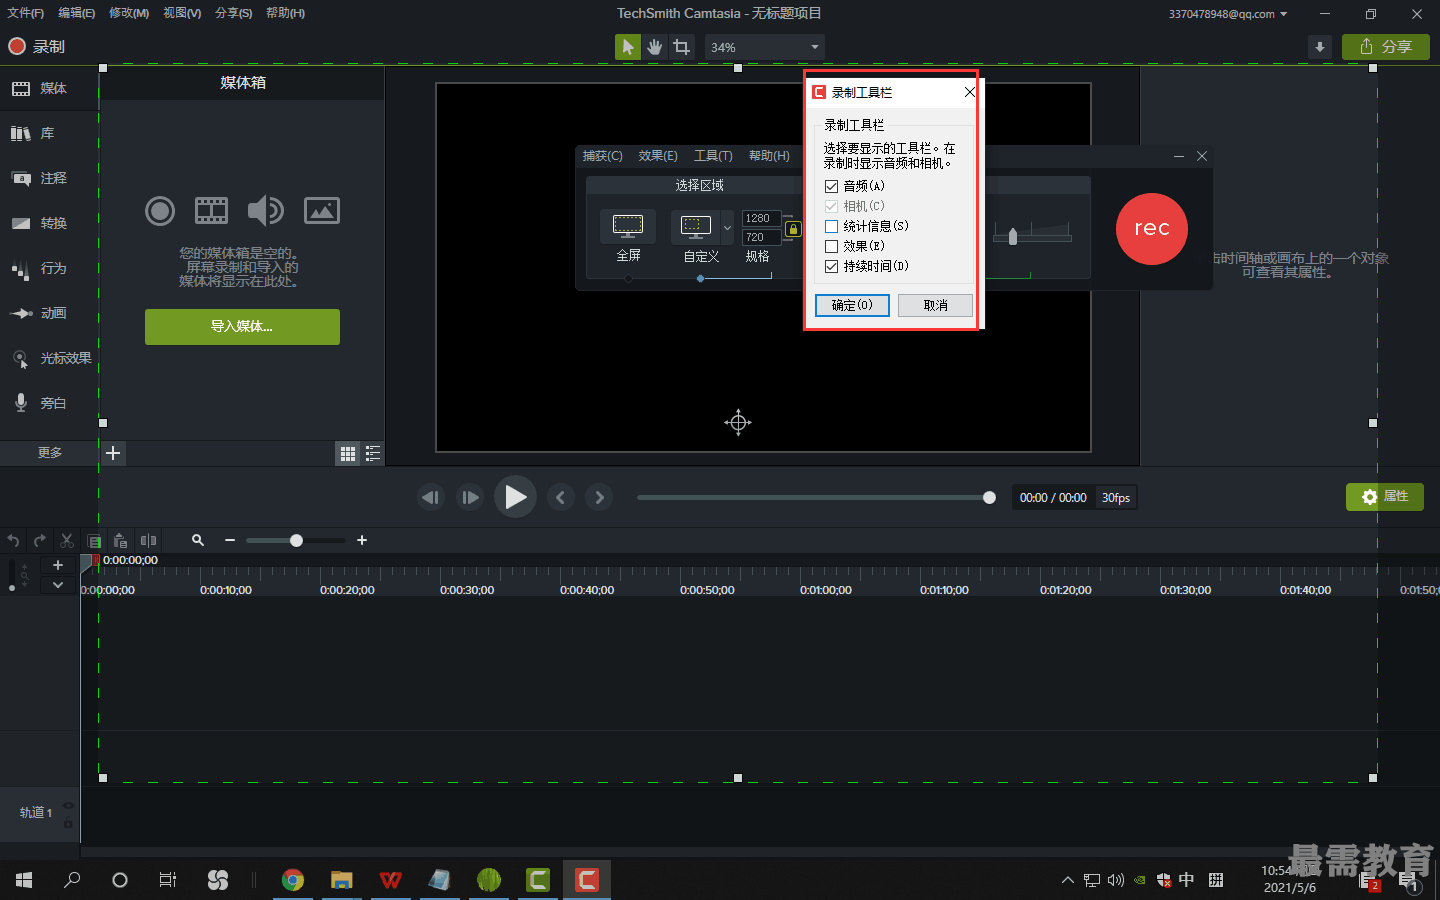This screenshot has width=1440, height=900.
Task: Click the timeline zoom slider handle
Action: (x=296, y=540)
